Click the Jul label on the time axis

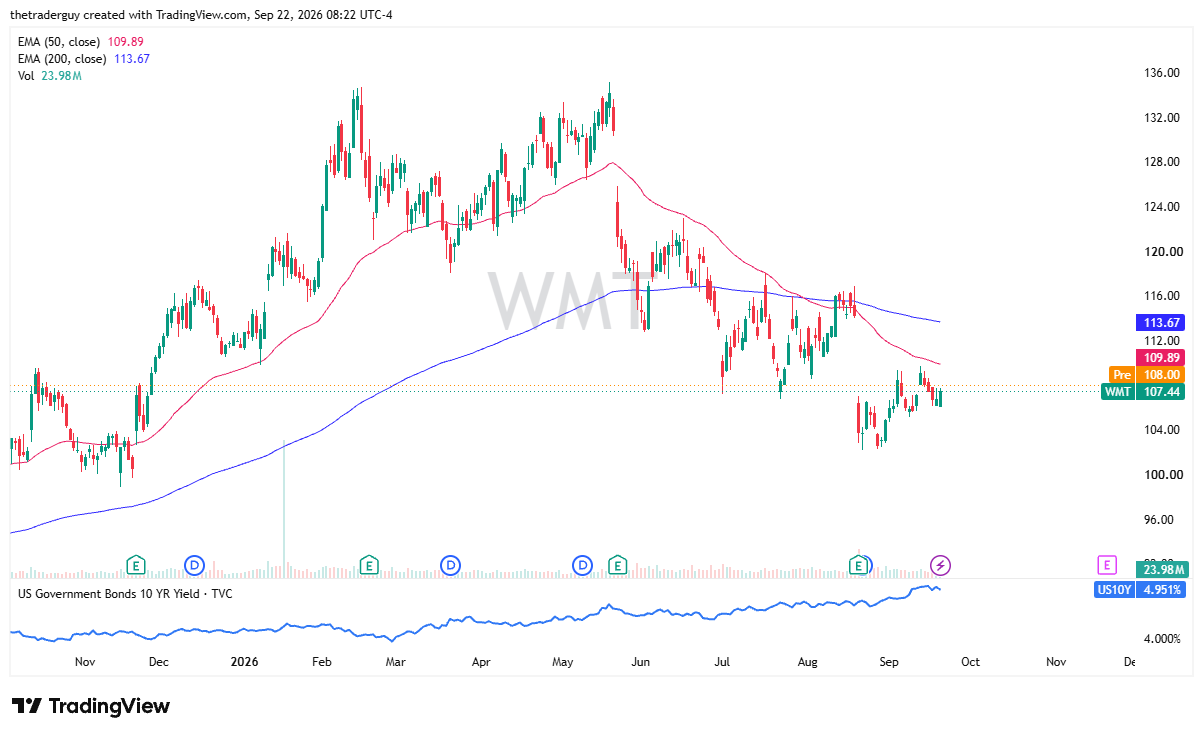[722, 662]
